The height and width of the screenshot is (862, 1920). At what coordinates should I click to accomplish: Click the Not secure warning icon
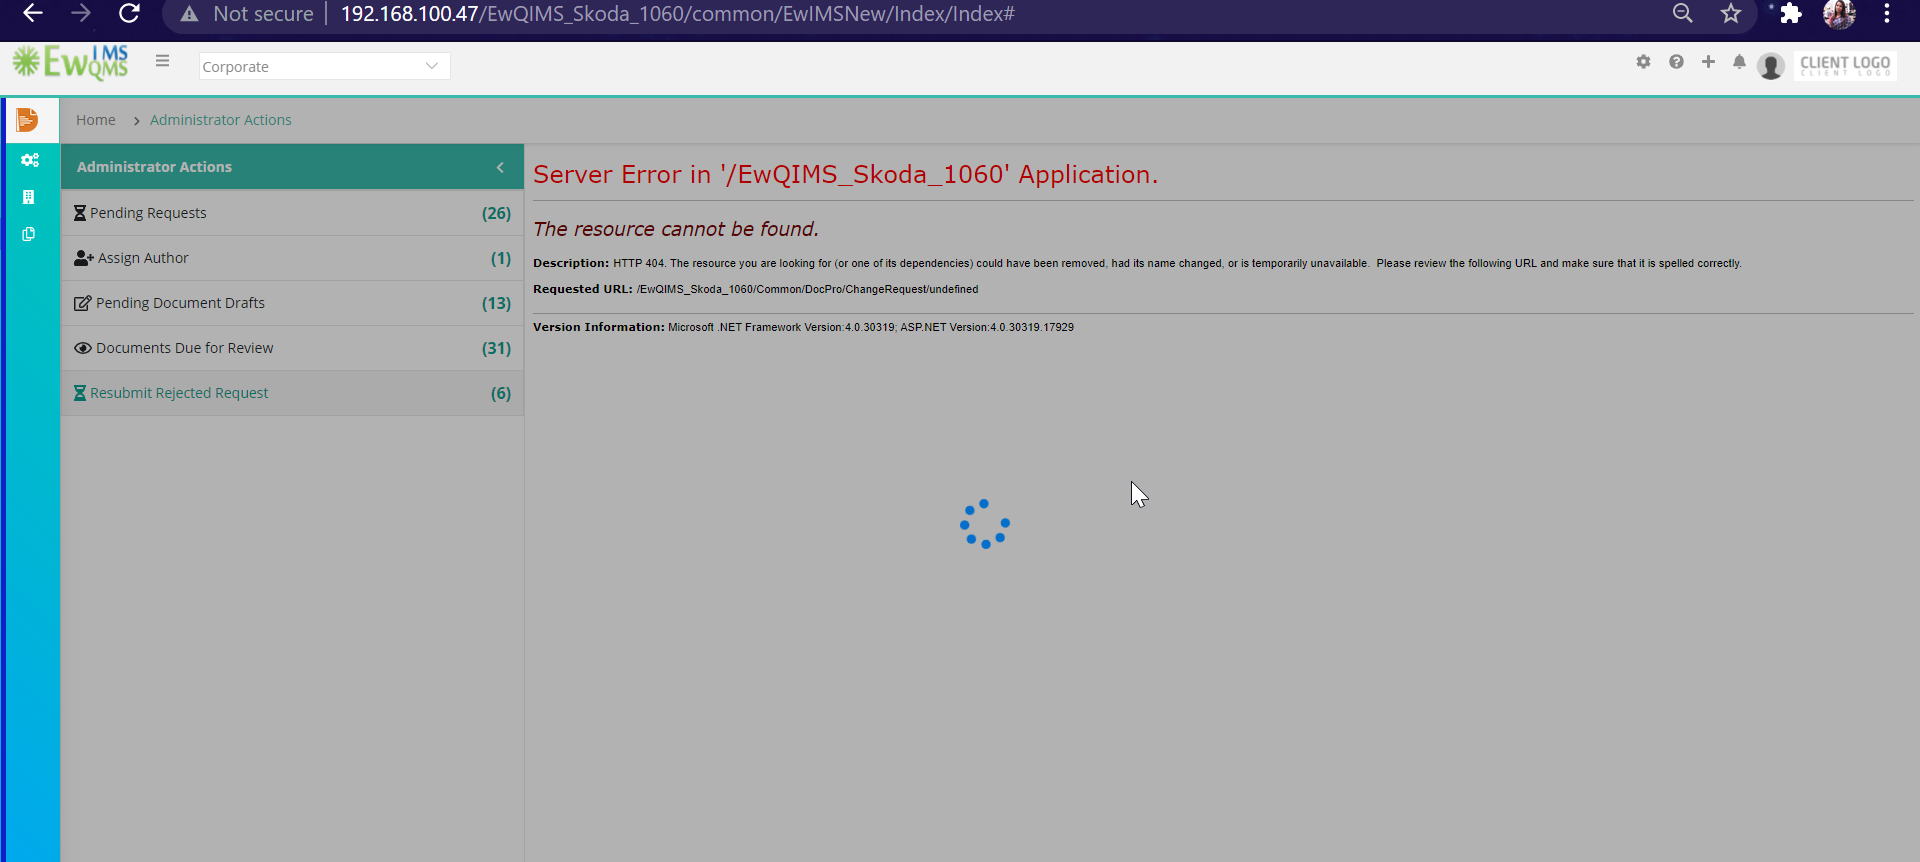click(189, 14)
